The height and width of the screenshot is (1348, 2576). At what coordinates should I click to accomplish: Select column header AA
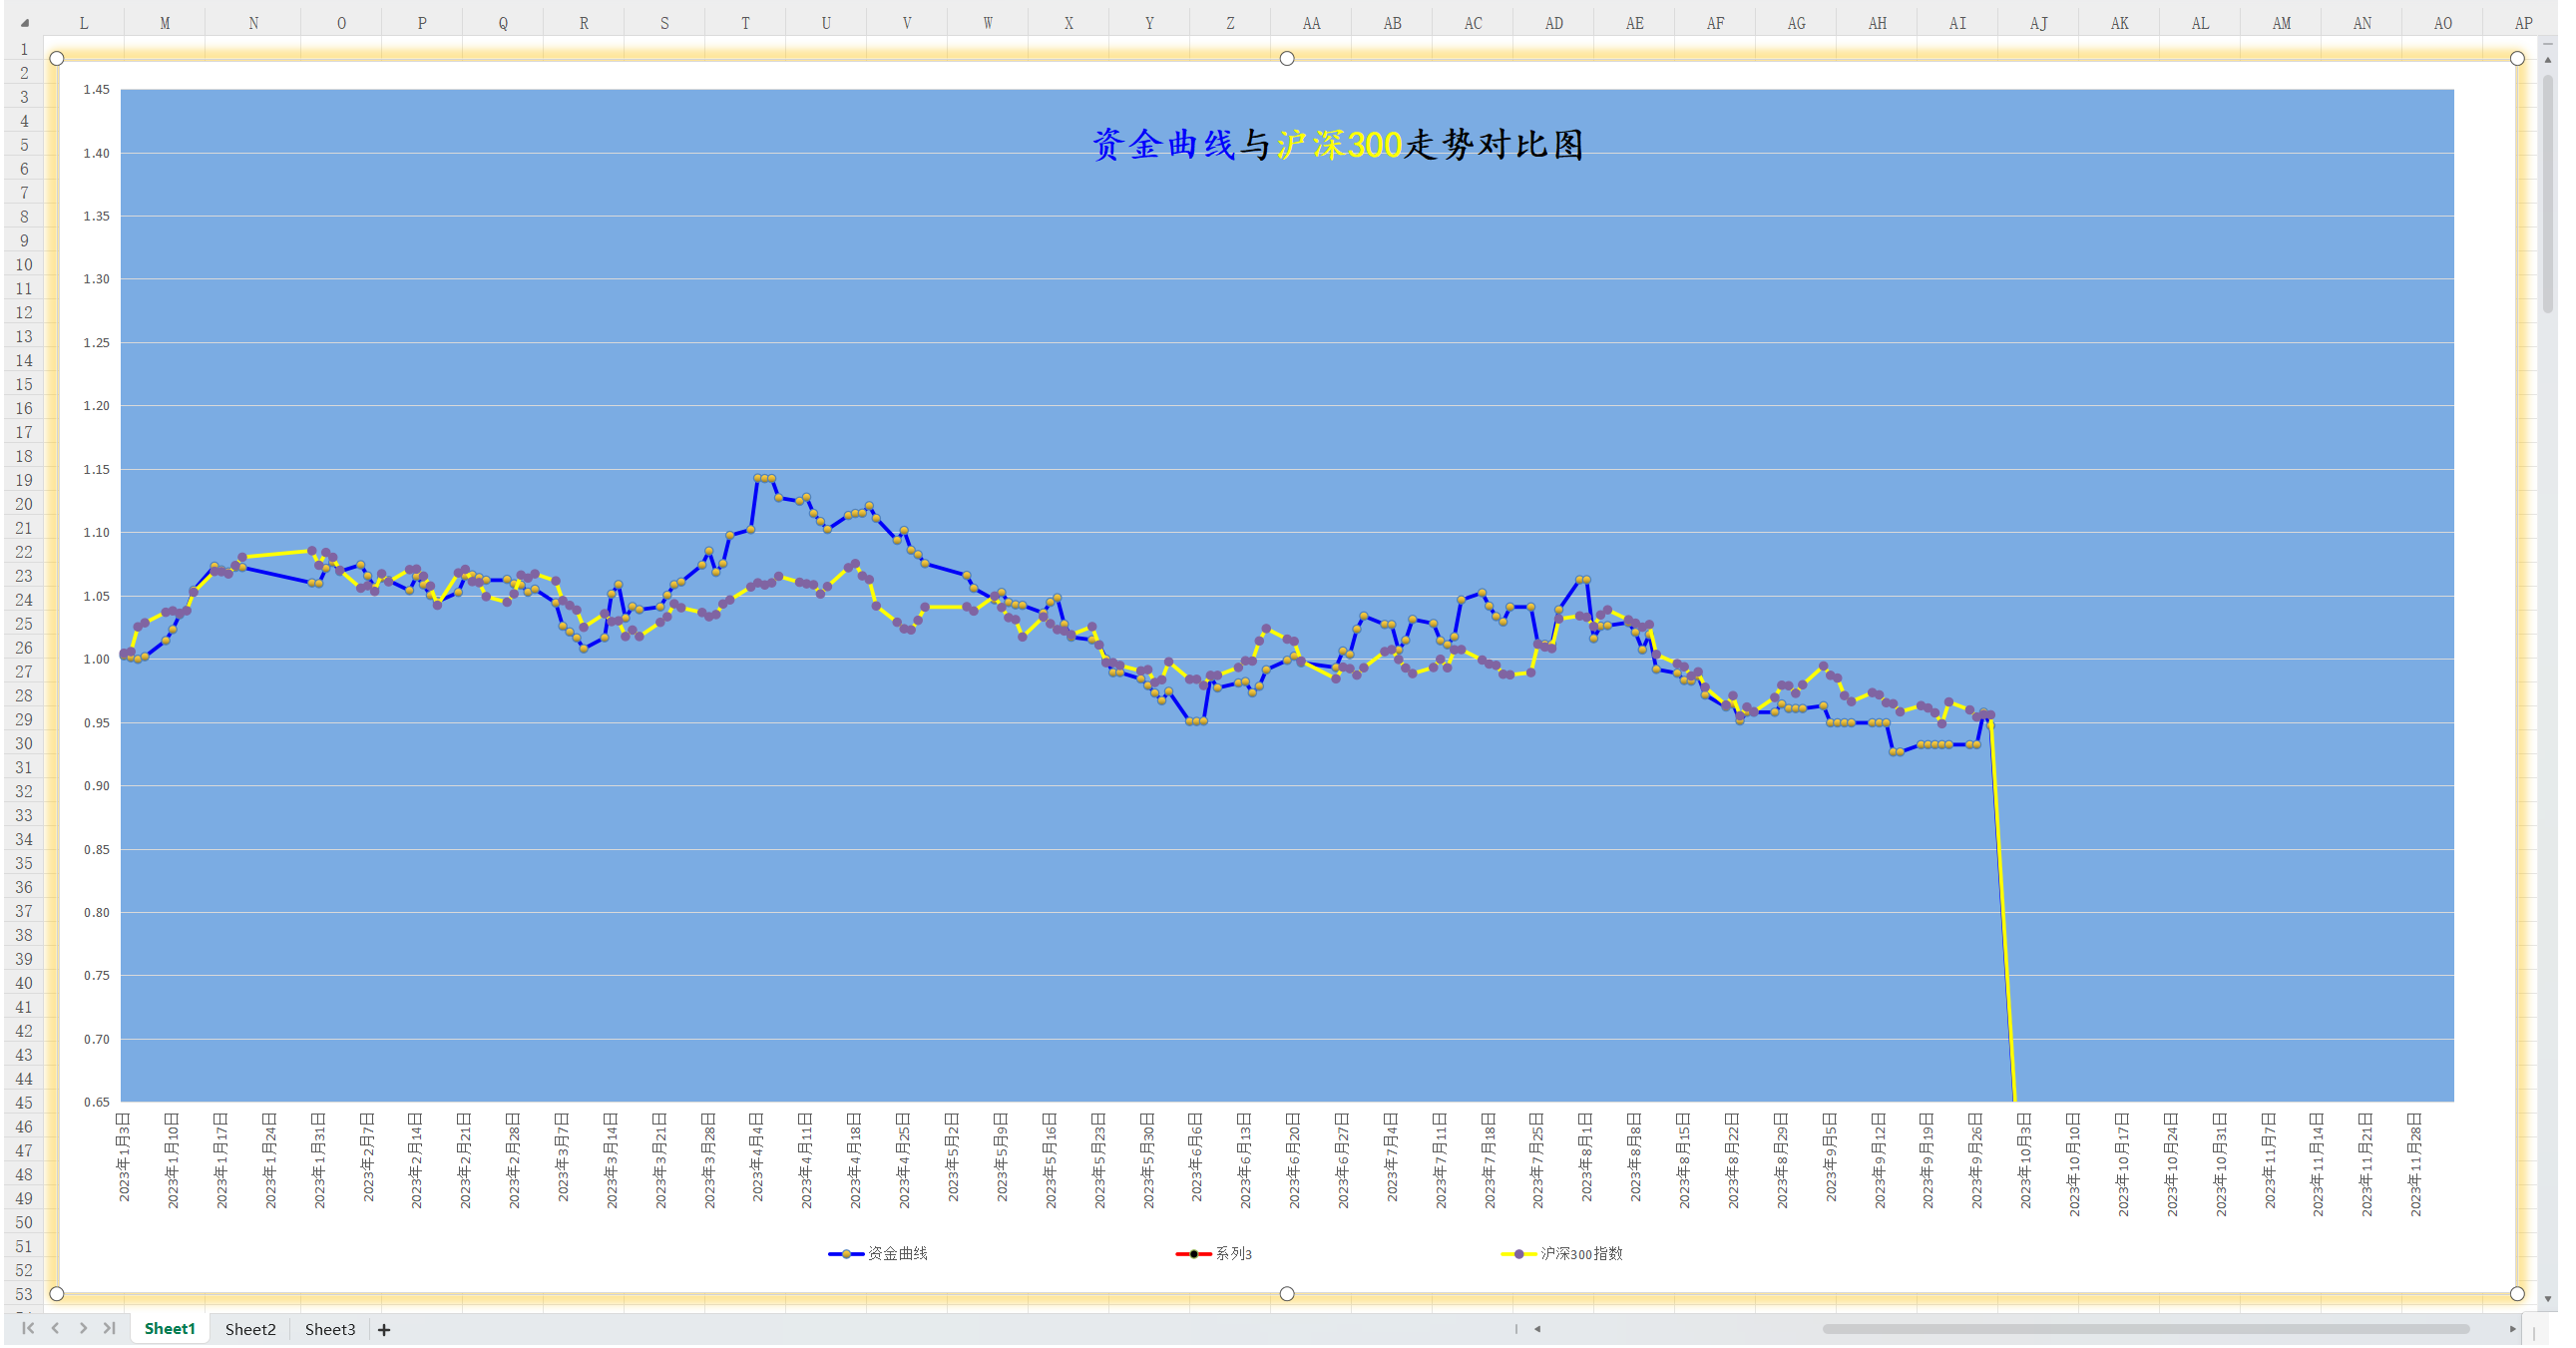(x=1310, y=23)
